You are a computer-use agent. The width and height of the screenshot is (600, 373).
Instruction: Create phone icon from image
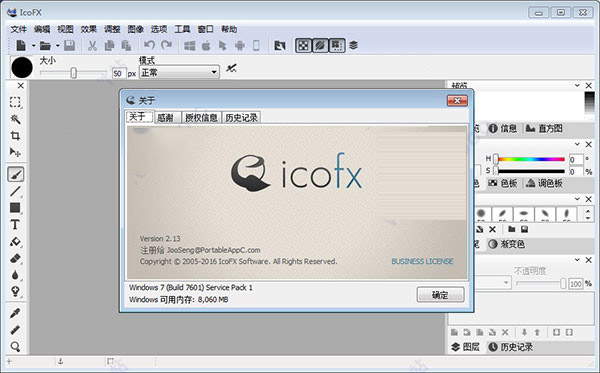tap(256, 46)
